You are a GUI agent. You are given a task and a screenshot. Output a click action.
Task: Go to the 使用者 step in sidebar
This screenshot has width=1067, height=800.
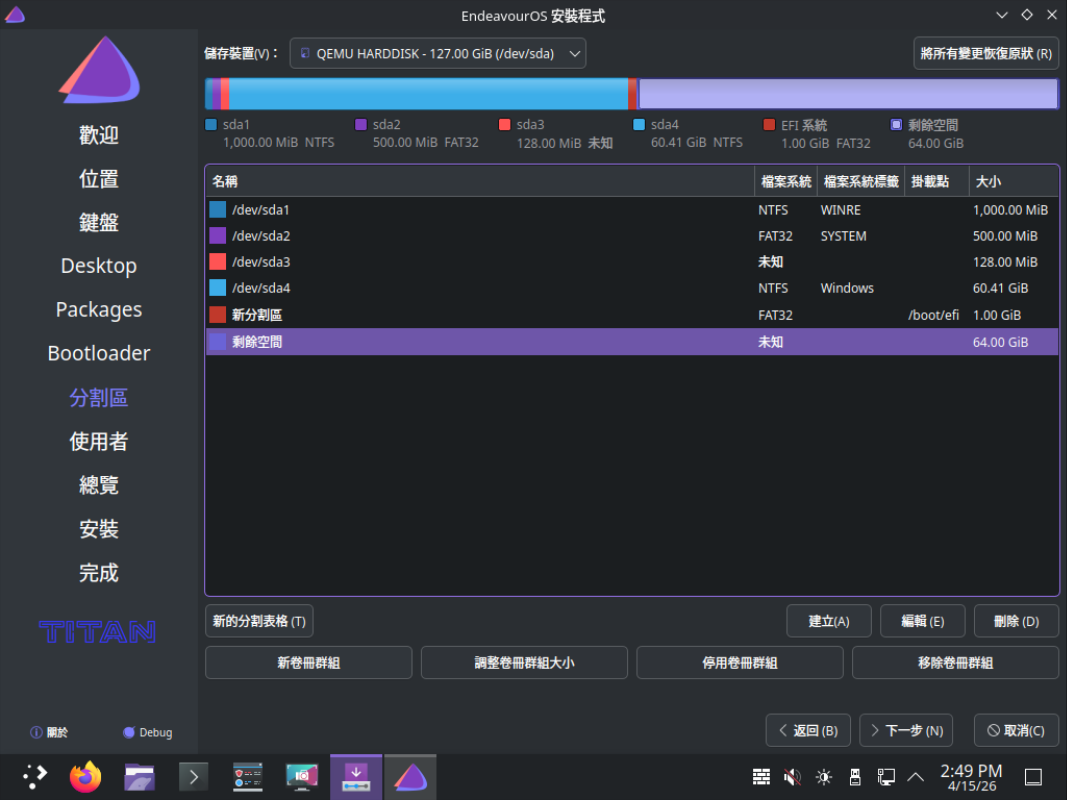click(99, 441)
